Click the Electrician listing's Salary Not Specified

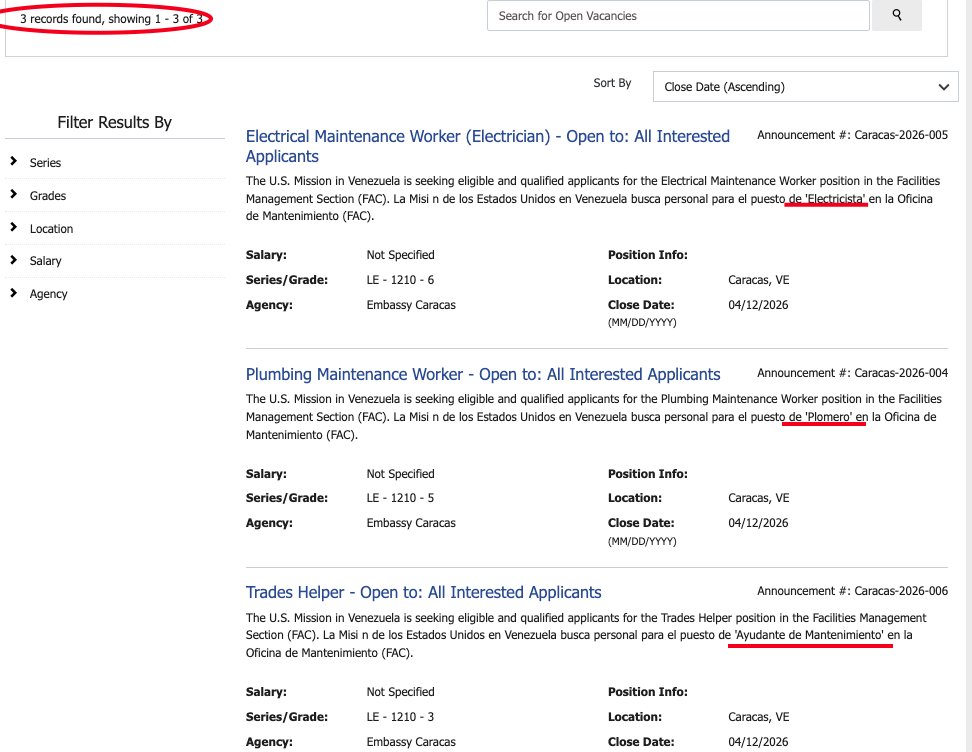click(x=400, y=255)
